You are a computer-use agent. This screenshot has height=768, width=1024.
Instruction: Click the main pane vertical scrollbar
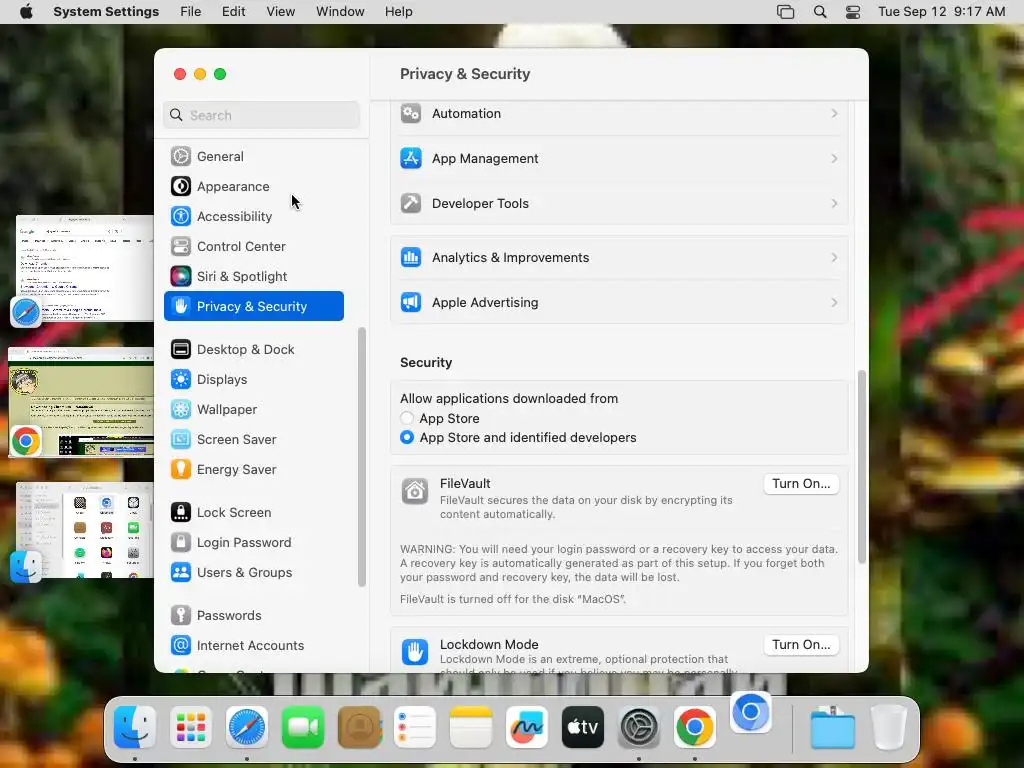[x=862, y=467]
